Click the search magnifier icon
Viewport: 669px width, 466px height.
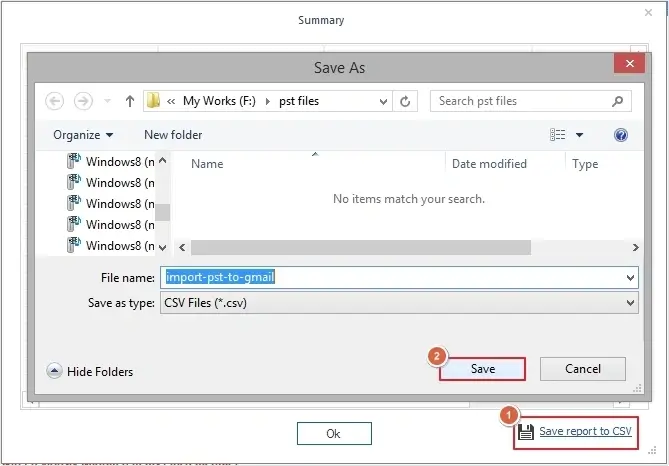[x=617, y=101]
